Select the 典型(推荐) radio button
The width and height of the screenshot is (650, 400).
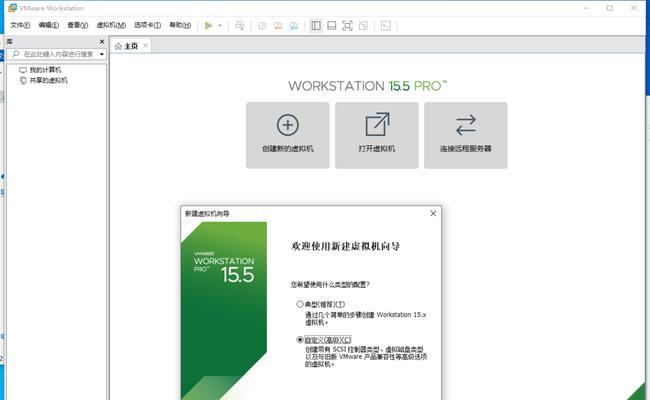pyautogui.click(x=300, y=304)
